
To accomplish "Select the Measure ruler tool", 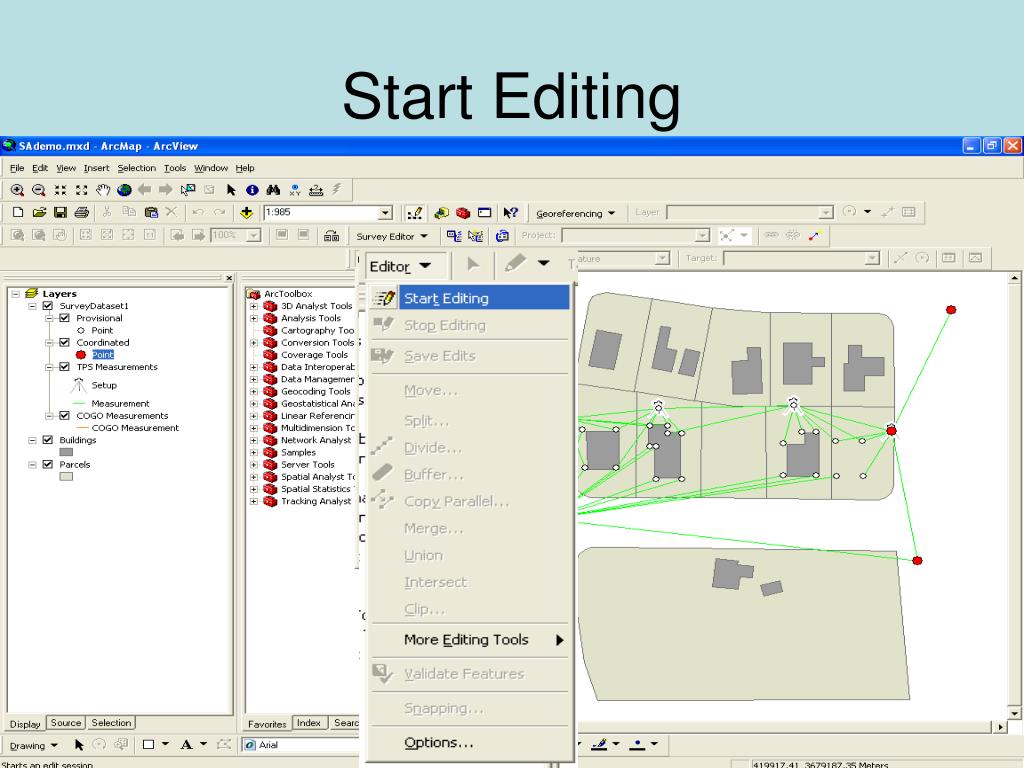I will [316, 190].
